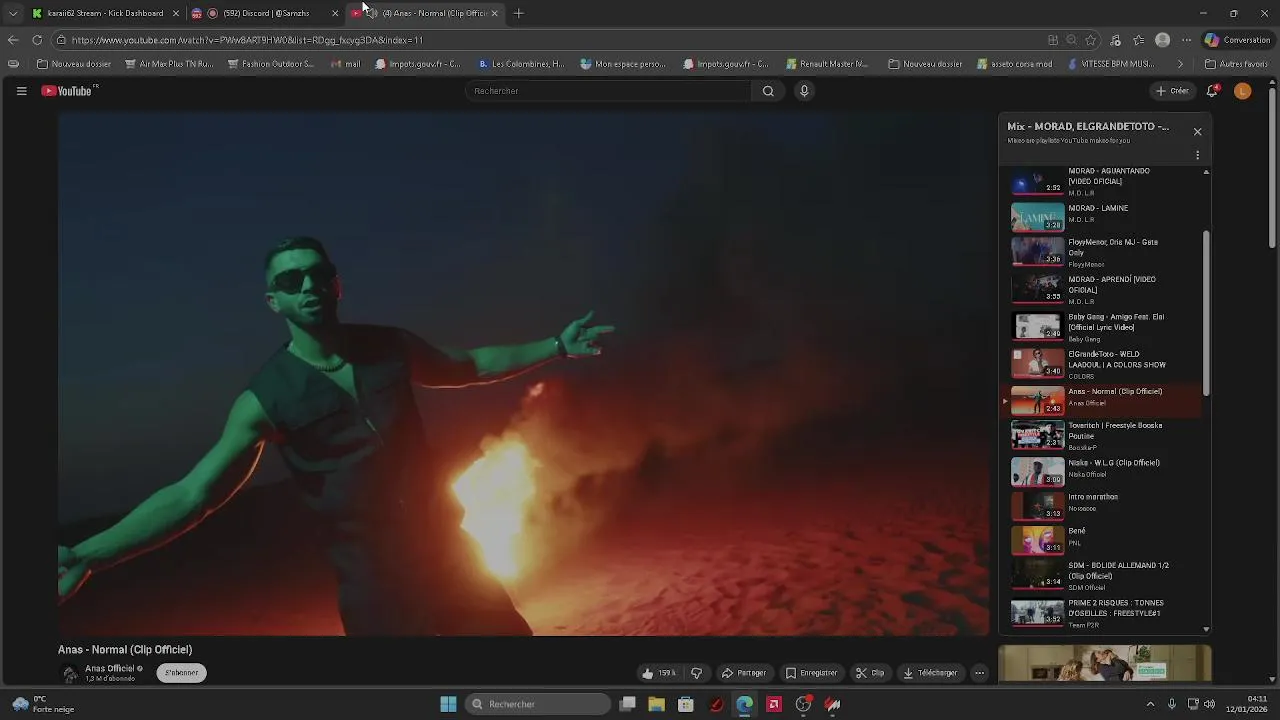This screenshot has width=1280, height=720.
Task: Click the Télécharger download button
Action: click(930, 673)
